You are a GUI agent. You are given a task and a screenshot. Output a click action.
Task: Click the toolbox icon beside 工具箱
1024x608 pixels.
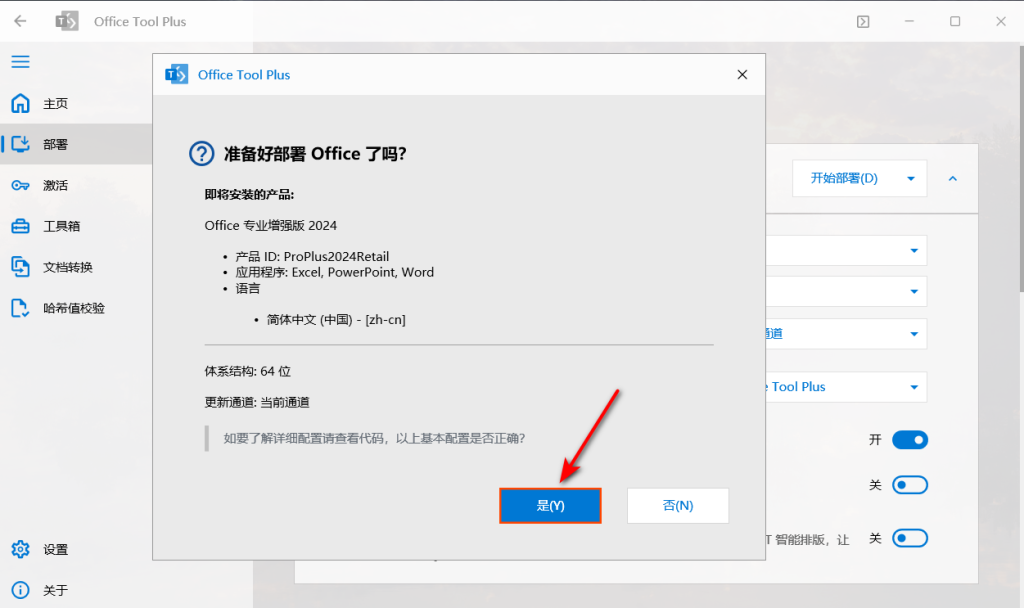20,227
